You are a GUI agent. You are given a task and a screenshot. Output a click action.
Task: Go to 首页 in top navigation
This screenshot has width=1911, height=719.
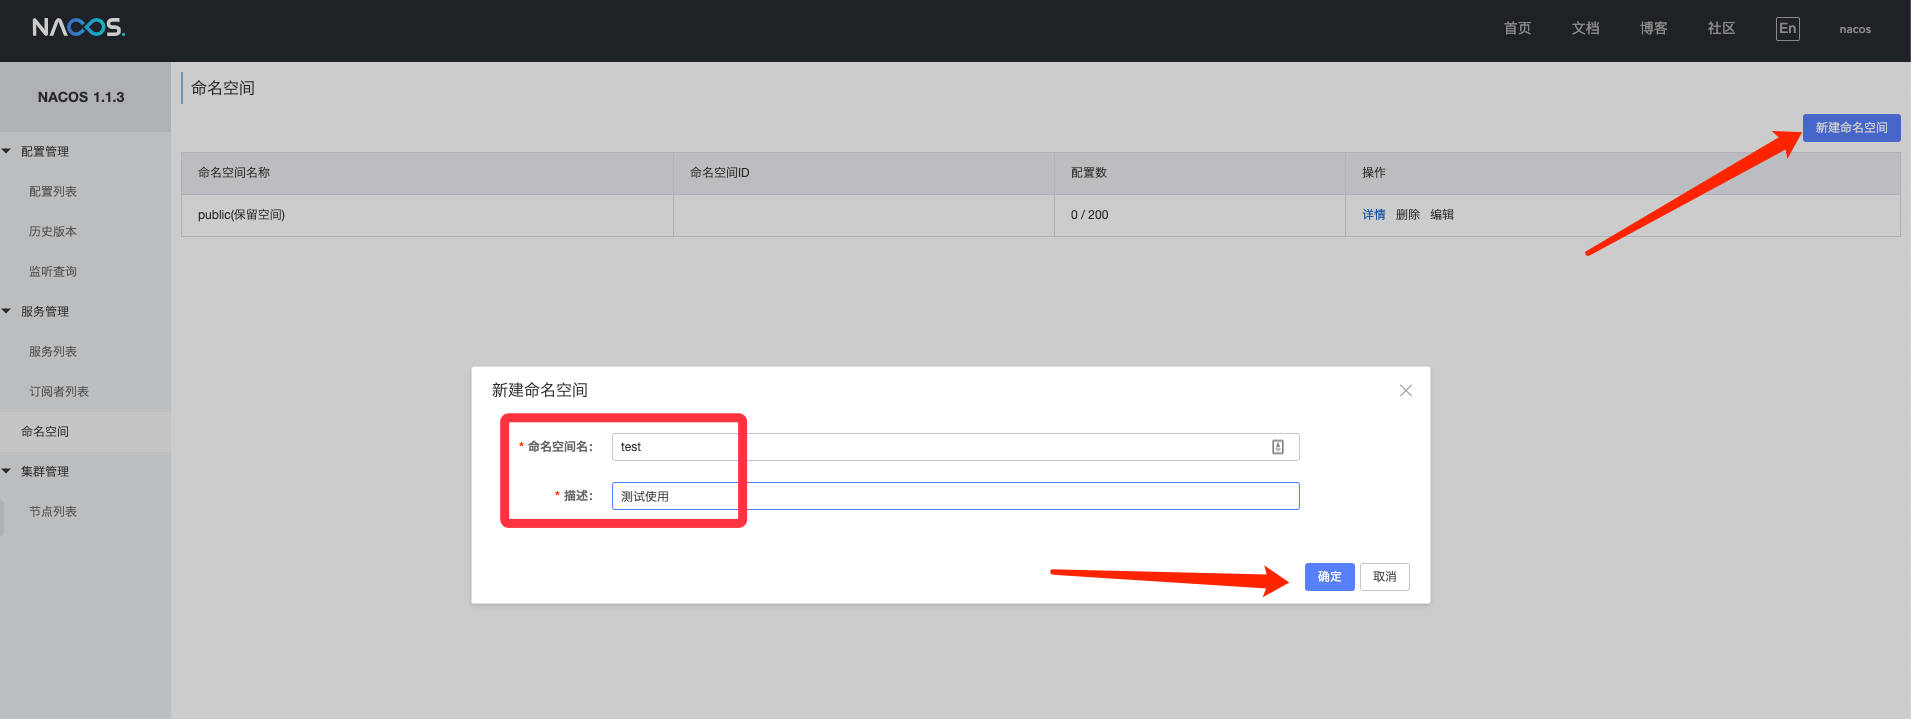pyautogui.click(x=1517, y=29)
